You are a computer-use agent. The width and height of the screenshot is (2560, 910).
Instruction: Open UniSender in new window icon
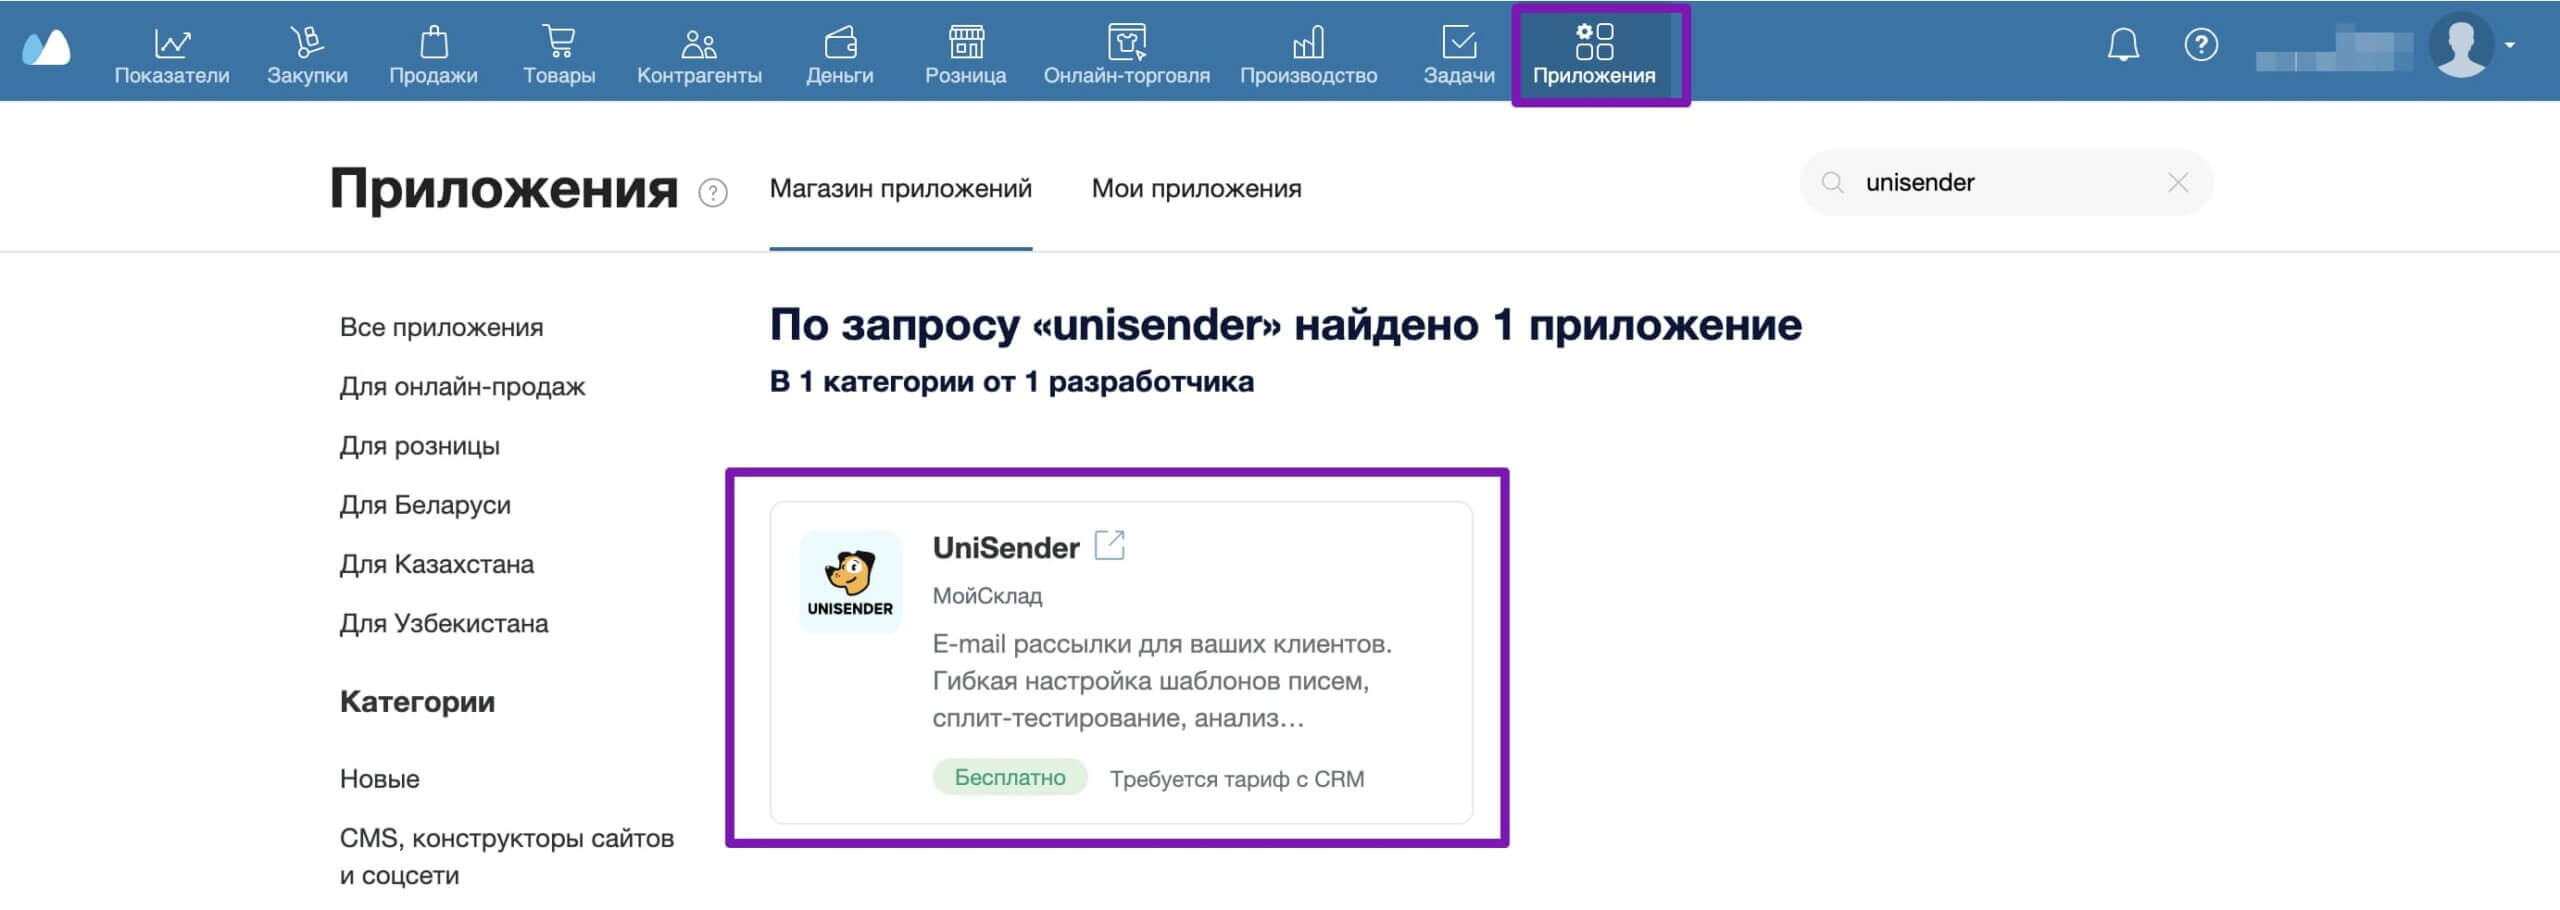tap(1109, 545)
